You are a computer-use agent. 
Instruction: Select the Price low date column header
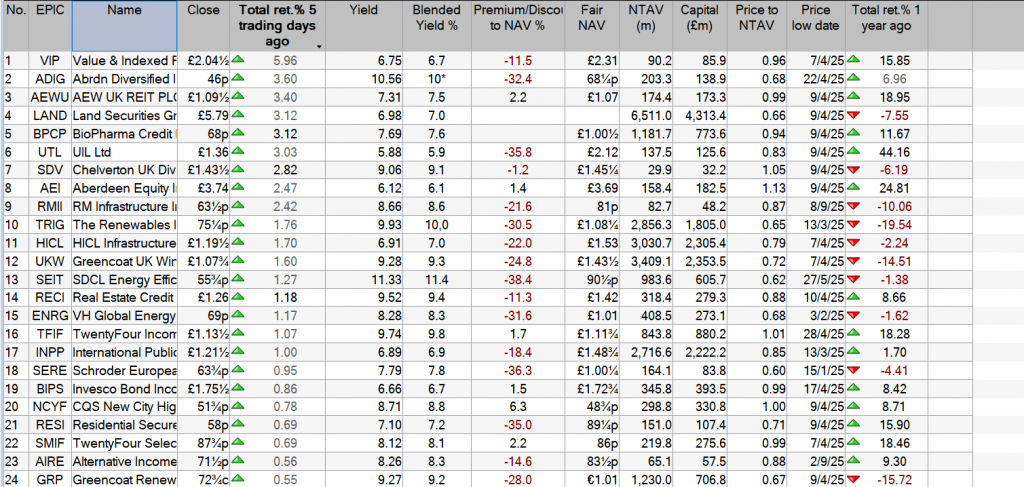pyautogui.click(x=816, y=27)
